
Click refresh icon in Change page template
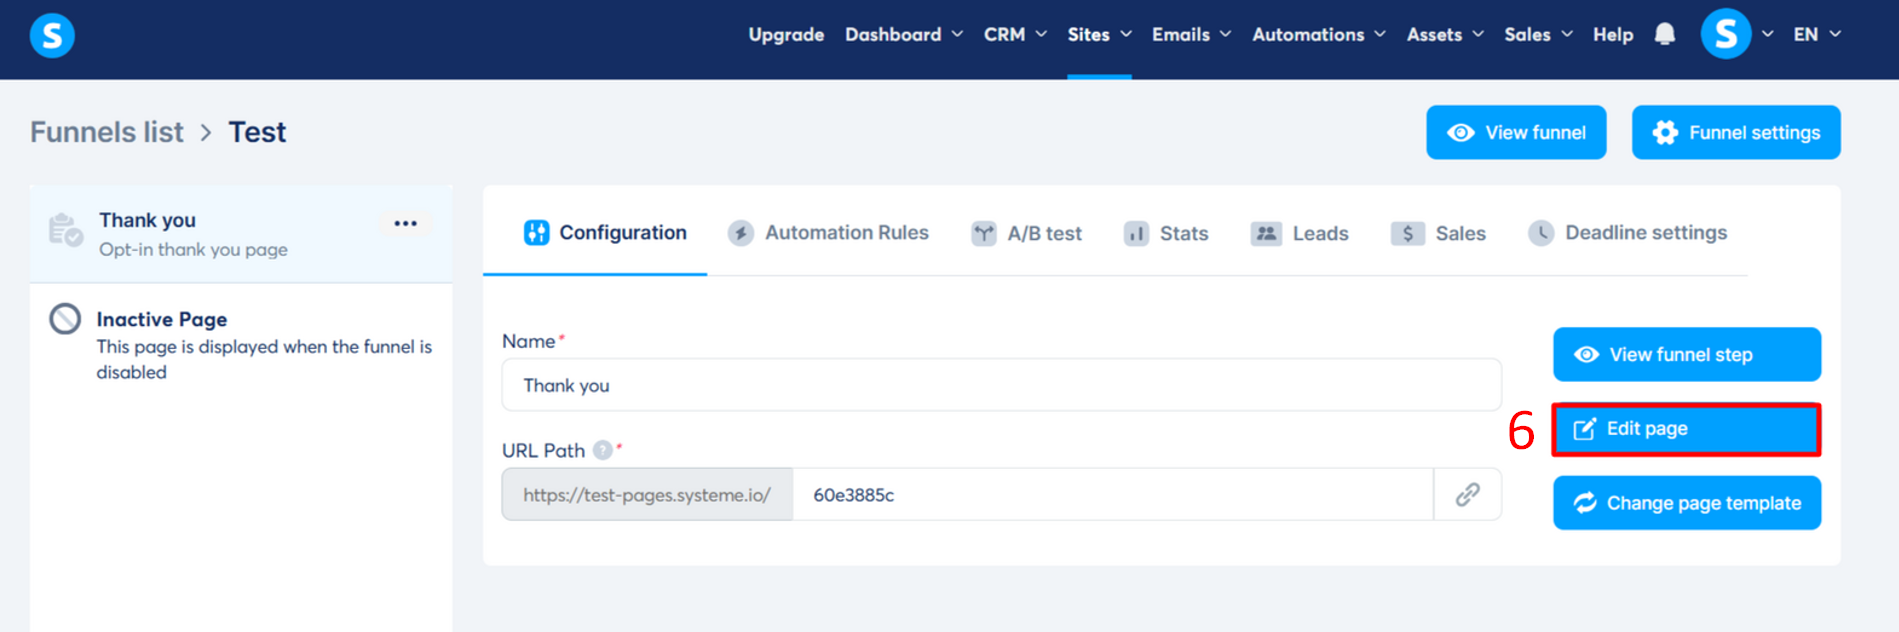[x=1585, y=503]
